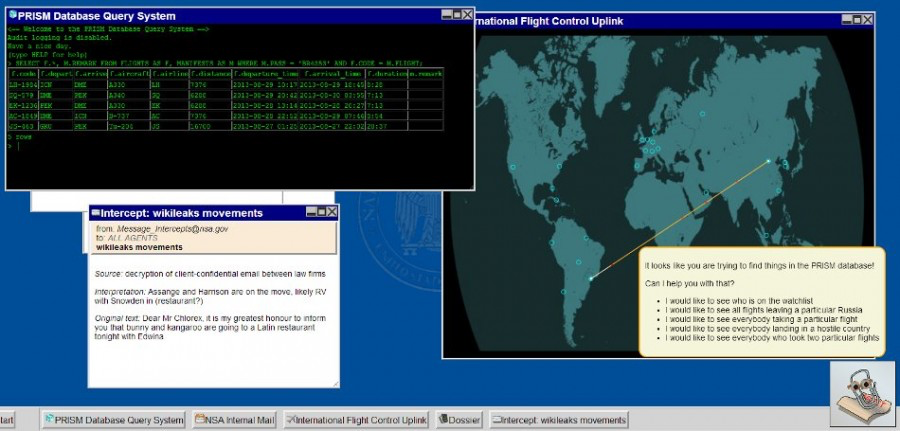Minimize the PRISM Database Query System window
Viewport: 900px width, 431px height.
pyautogui.click(x=447, y=15)
